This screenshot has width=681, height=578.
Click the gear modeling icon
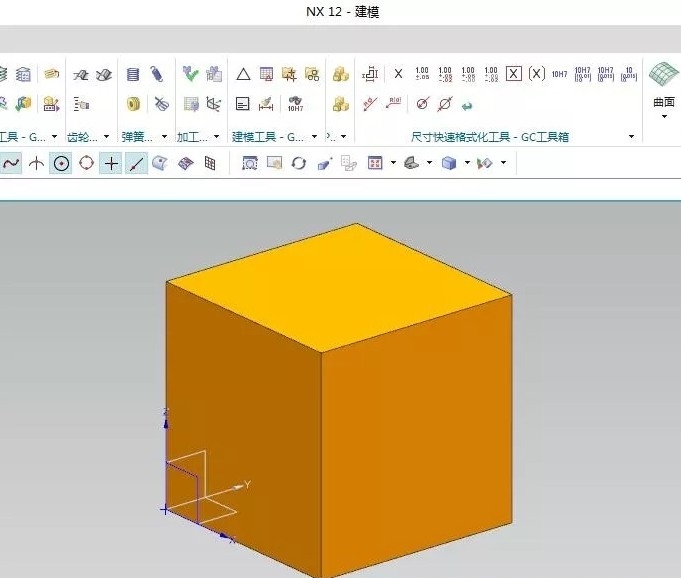pos(81,75)
